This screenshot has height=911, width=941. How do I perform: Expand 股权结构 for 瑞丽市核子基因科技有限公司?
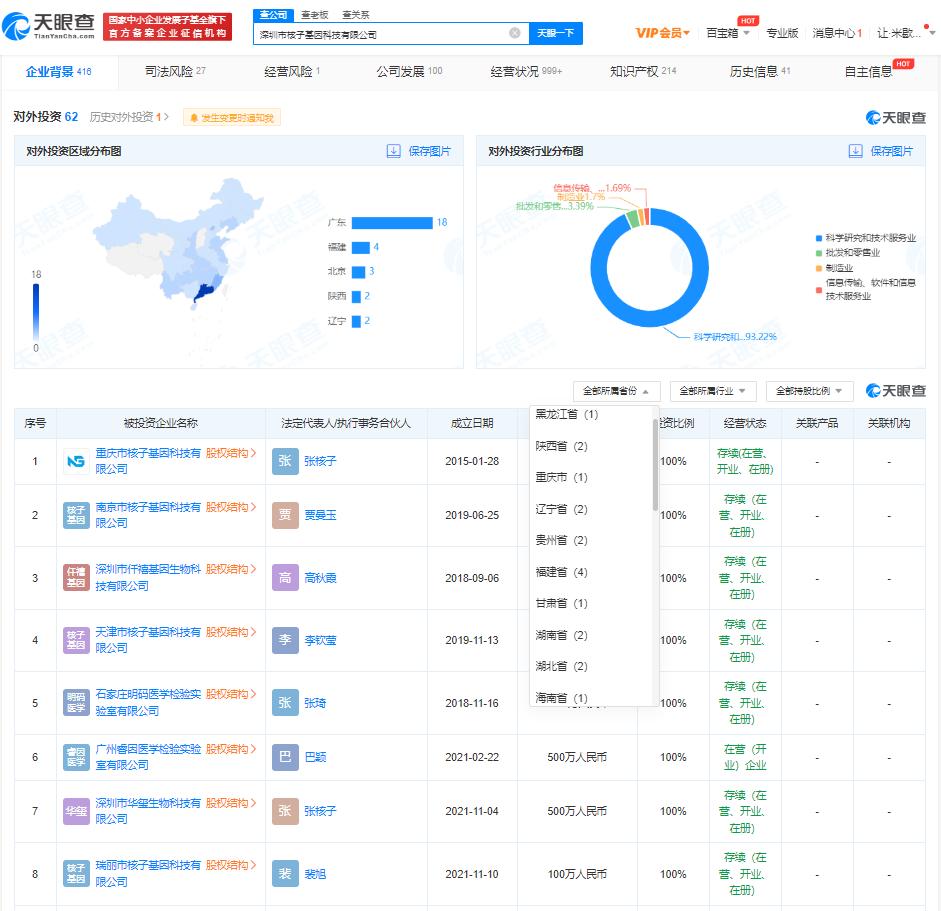pos(230,865)
